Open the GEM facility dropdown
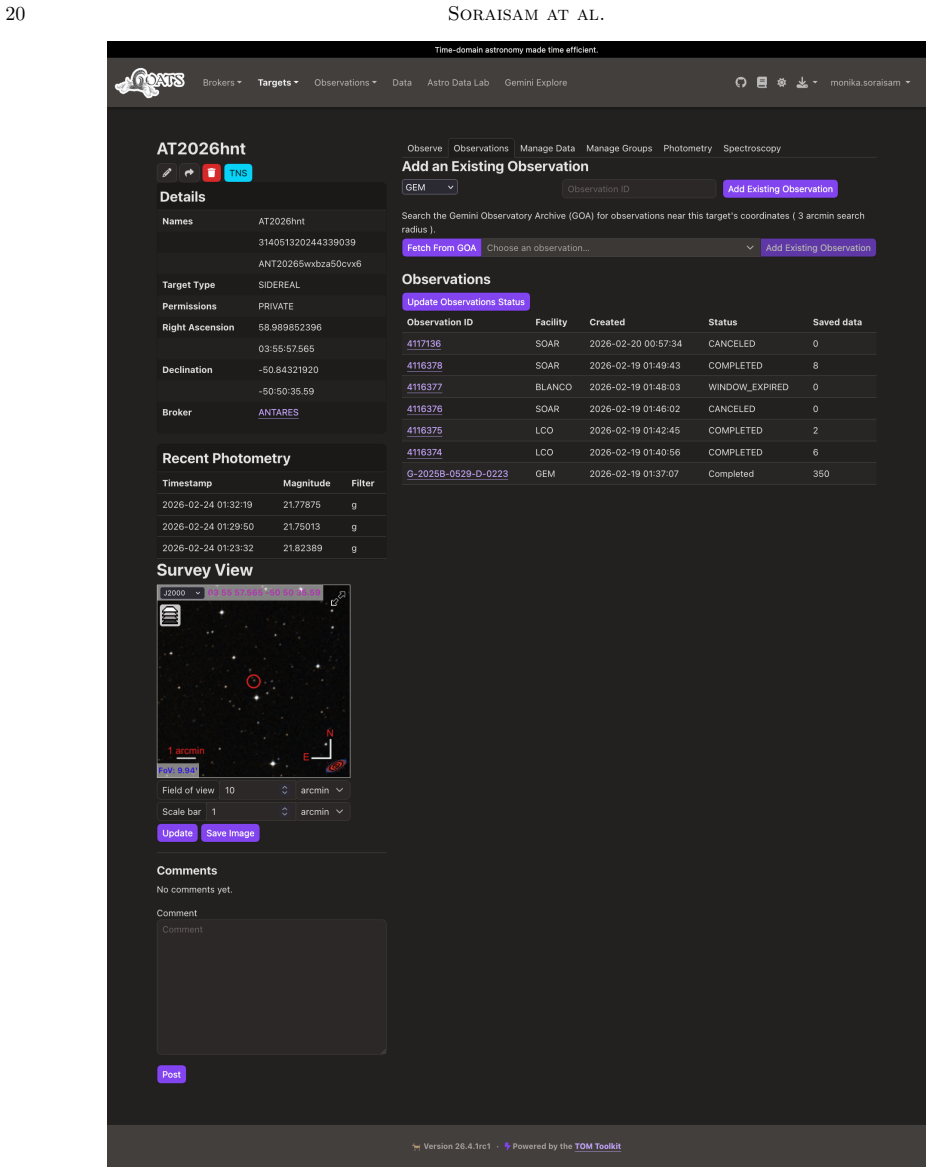The height and width of the screenshot is (1173, 932). (429, 188)
